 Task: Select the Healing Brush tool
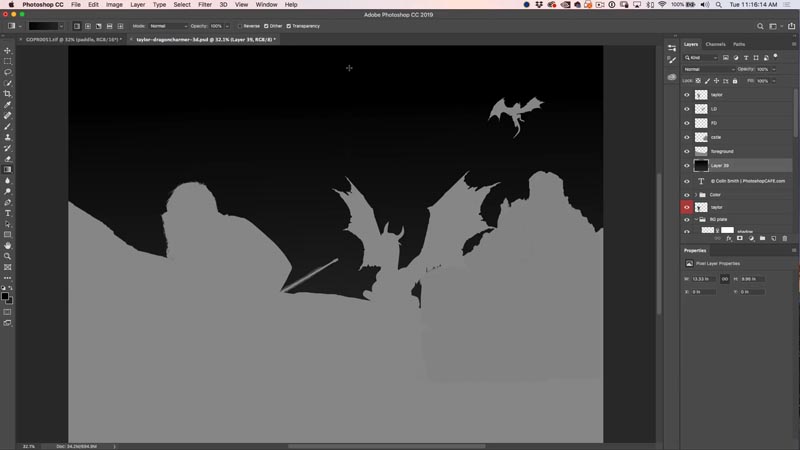point(8,116)
